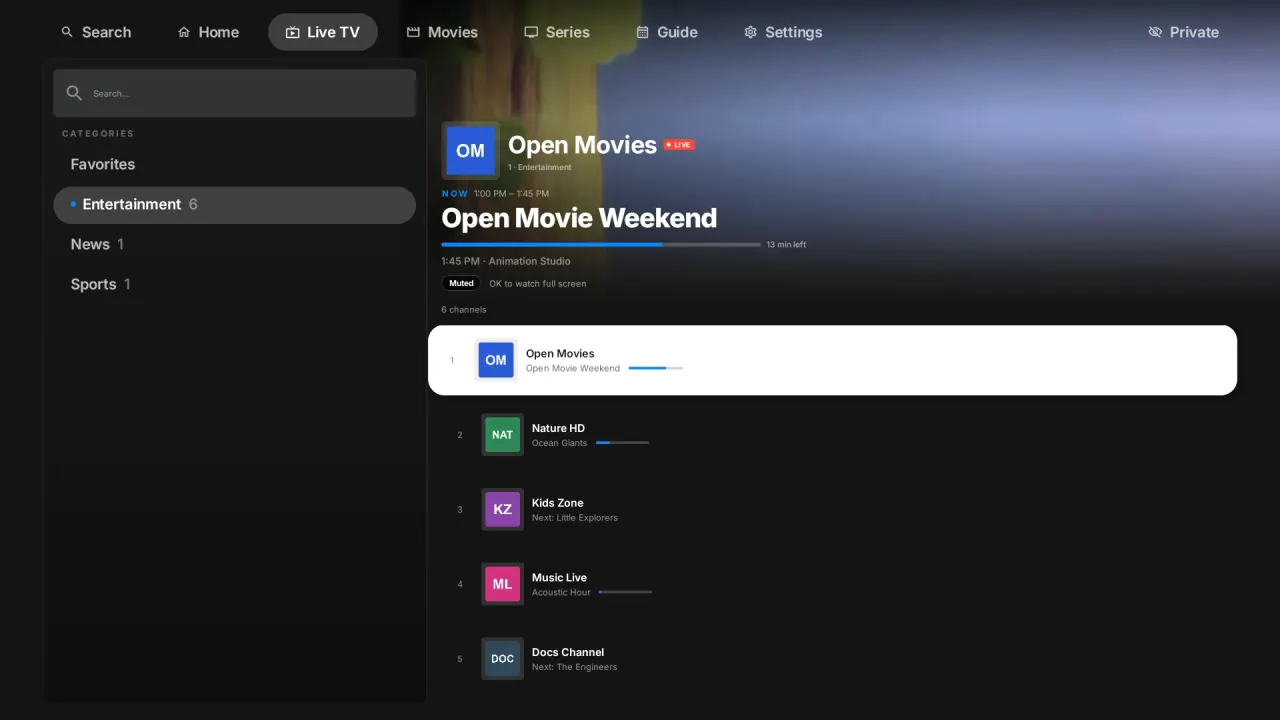Click the large OM channel logo in header
This screenshot has height=720, width=1280.
click(470, 151)
